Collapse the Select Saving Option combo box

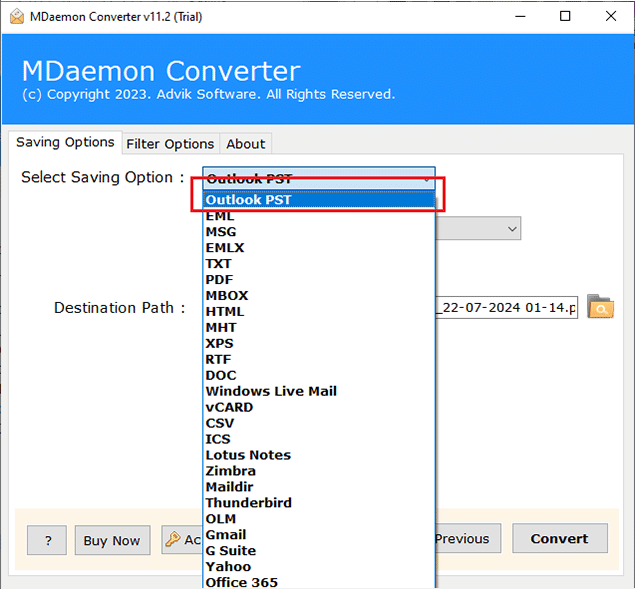tap(319, 178)
